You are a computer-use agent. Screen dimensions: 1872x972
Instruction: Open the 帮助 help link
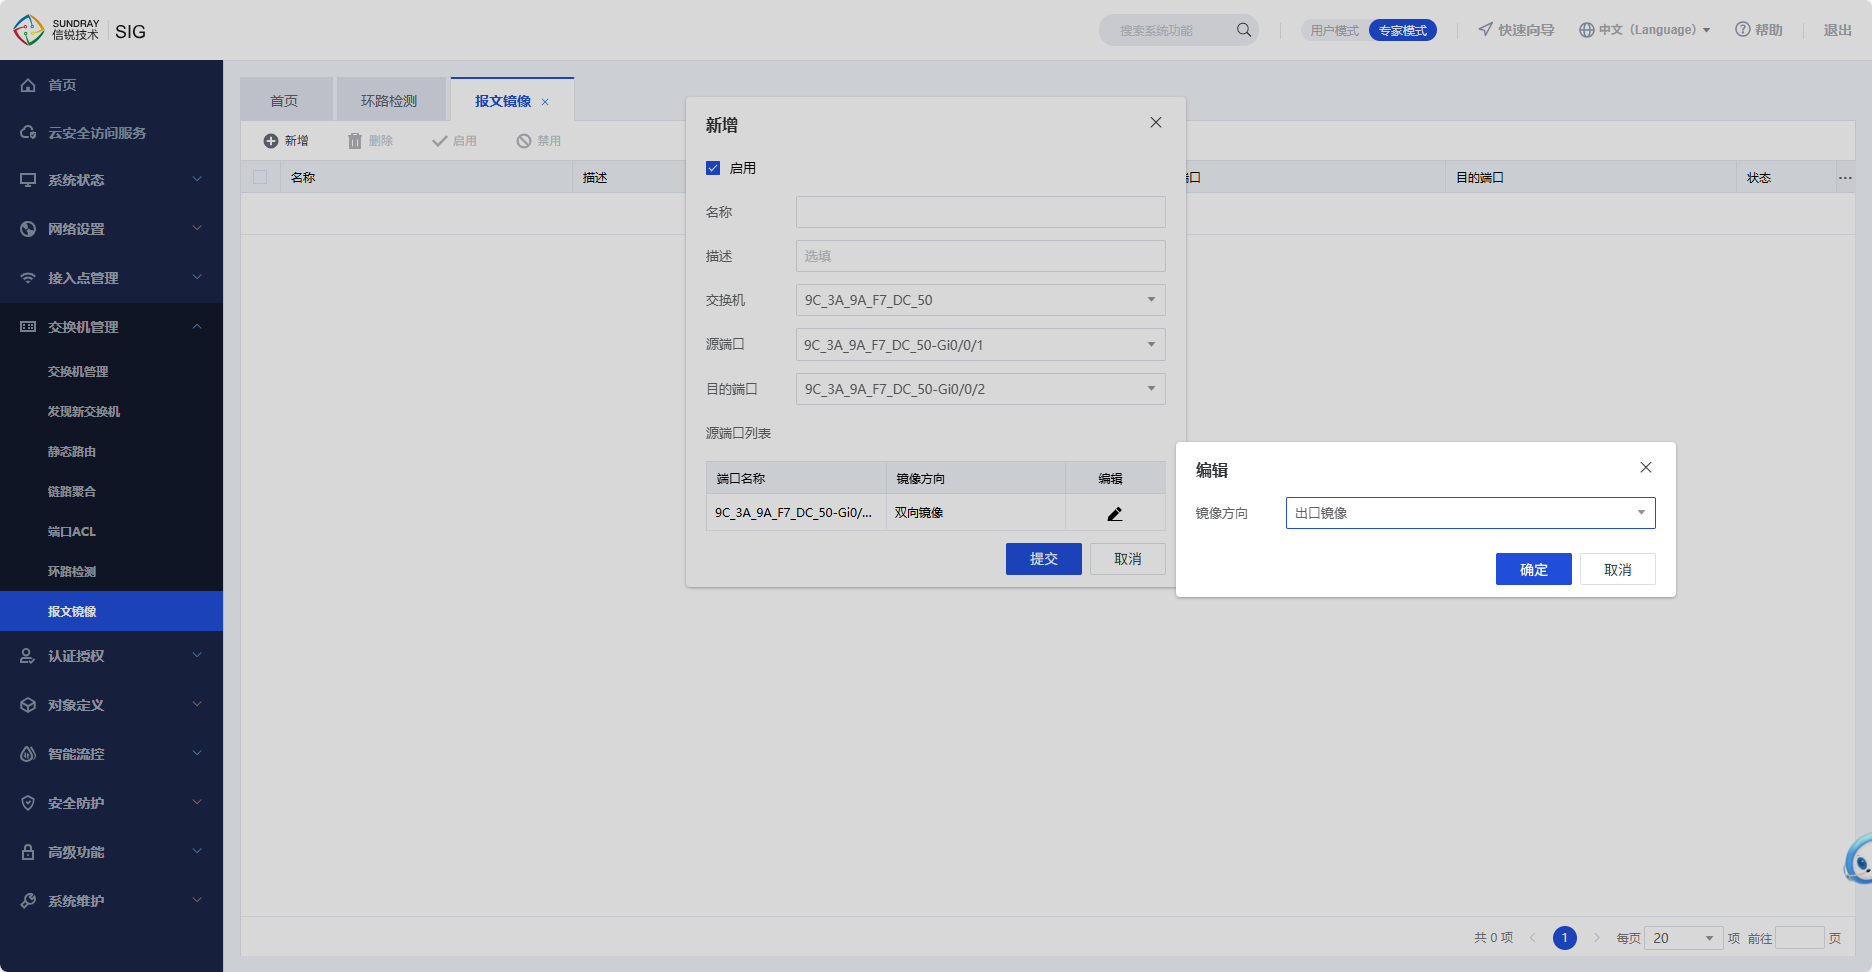[1759, 30]
